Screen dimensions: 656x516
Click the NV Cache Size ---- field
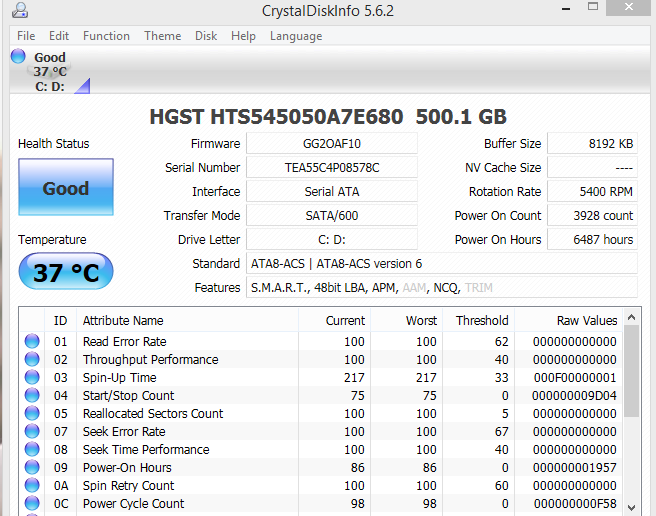click(x=592, y=168)
